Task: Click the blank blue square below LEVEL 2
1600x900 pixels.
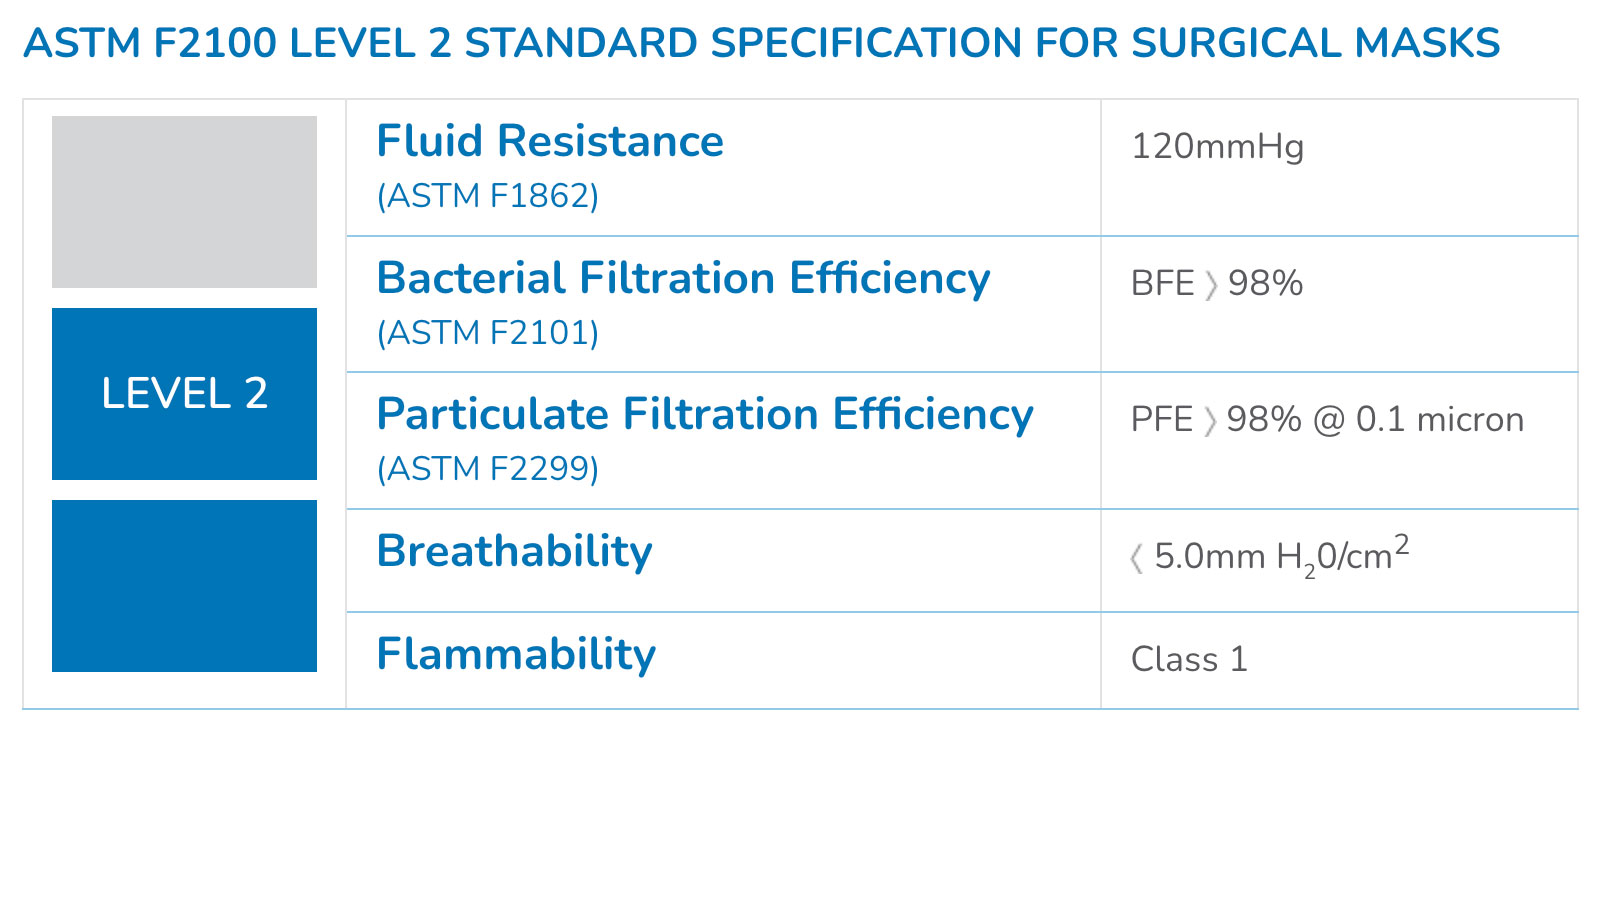Action: 184,586
